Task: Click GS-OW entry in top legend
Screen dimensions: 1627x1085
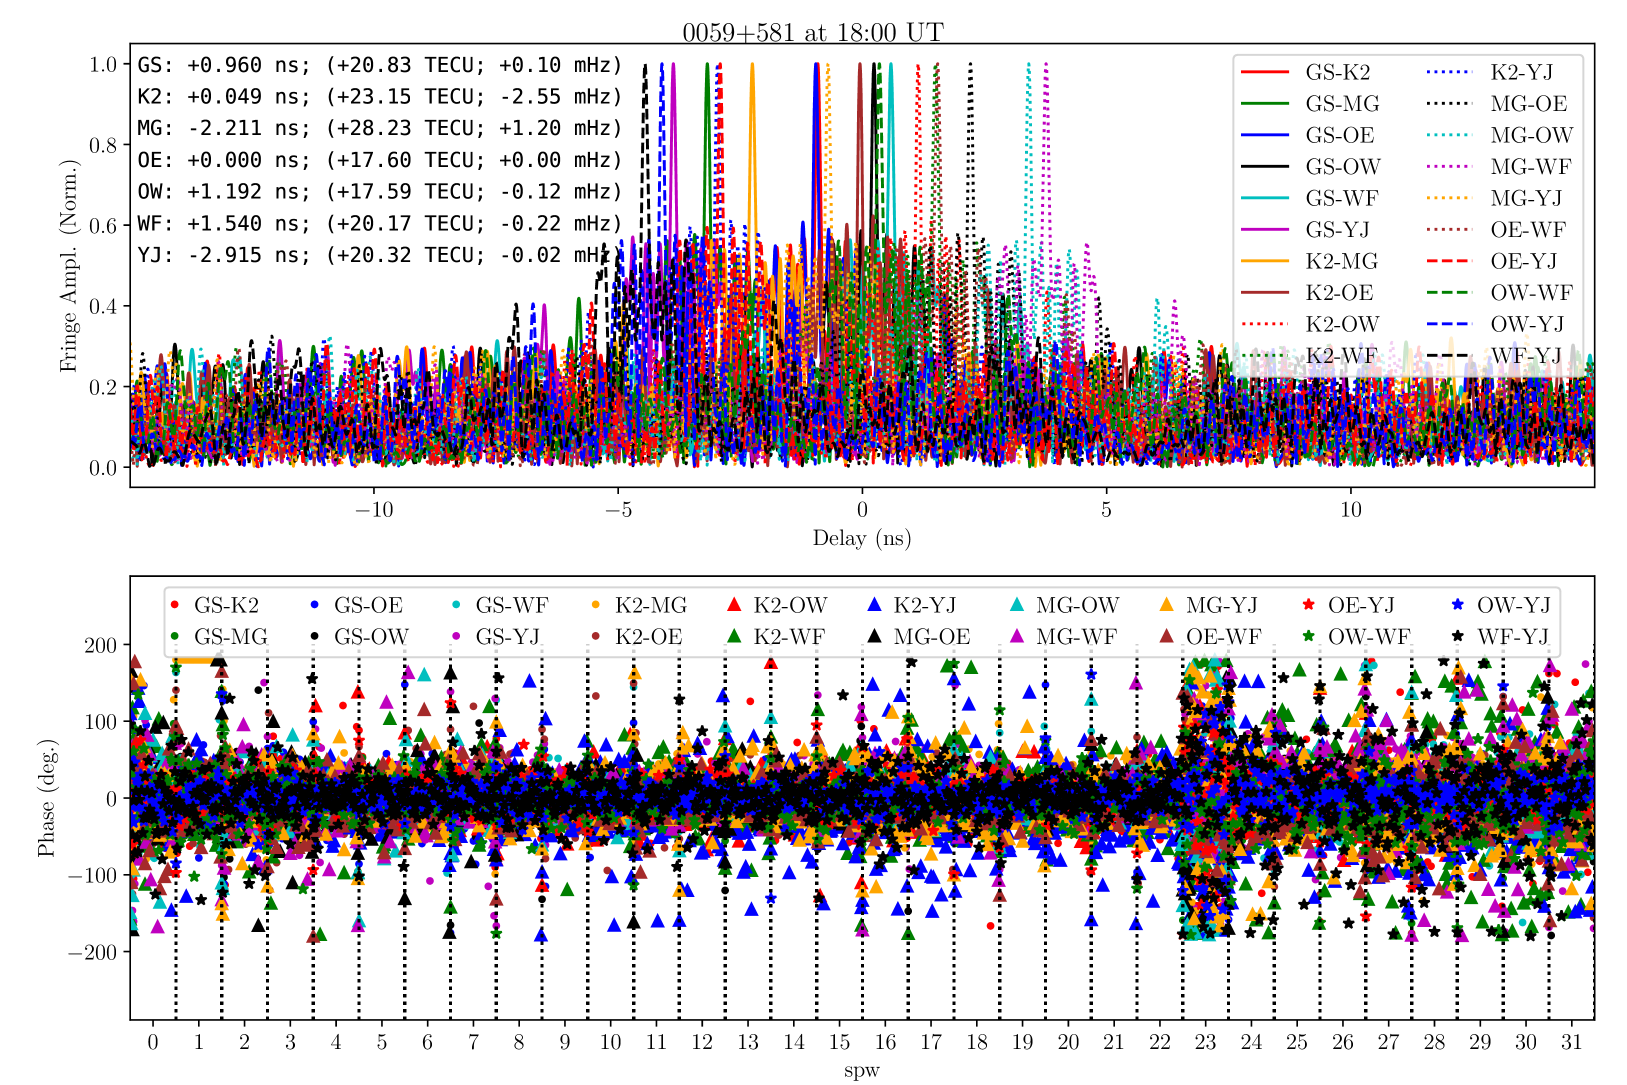Action: coord(1311,167)
